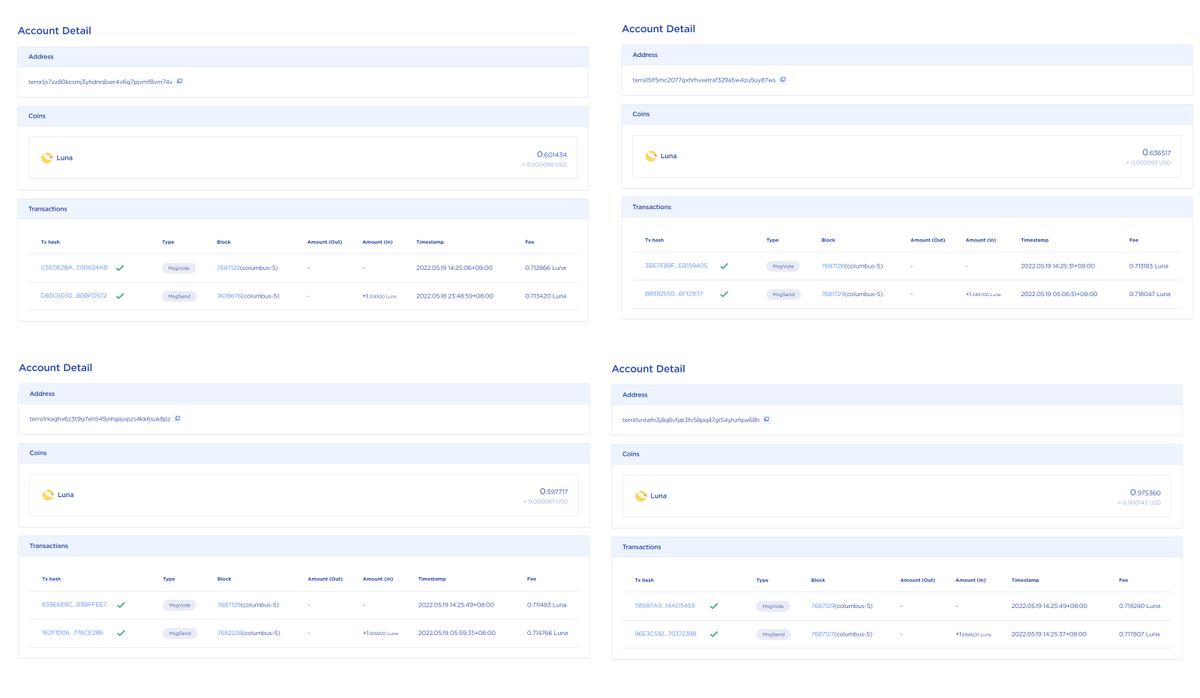Click success checkmark next to hash 118587A9...14AD5453
This screenshot has width=1200, height=698.
pos(714,606)
